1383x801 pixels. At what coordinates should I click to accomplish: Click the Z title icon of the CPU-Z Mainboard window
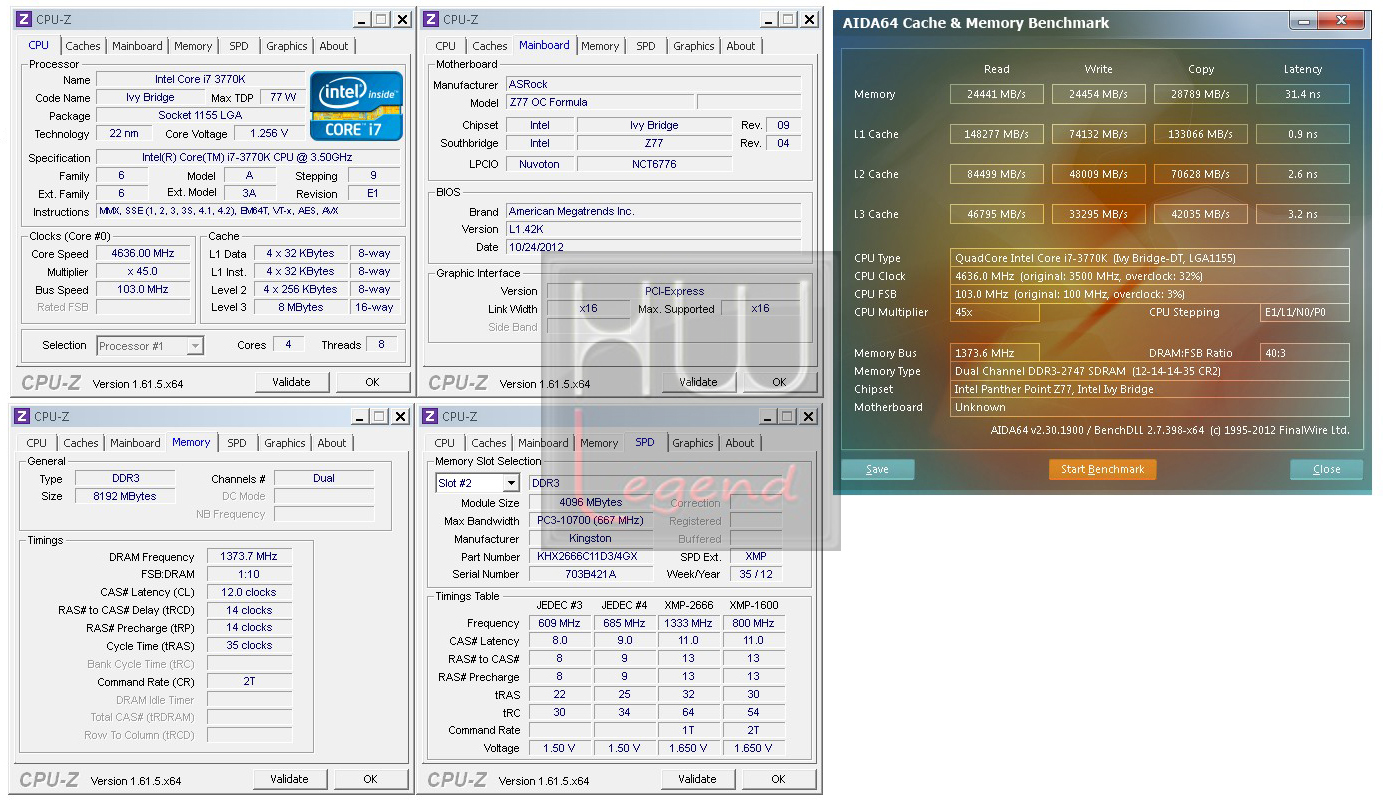tap(431, 19)
